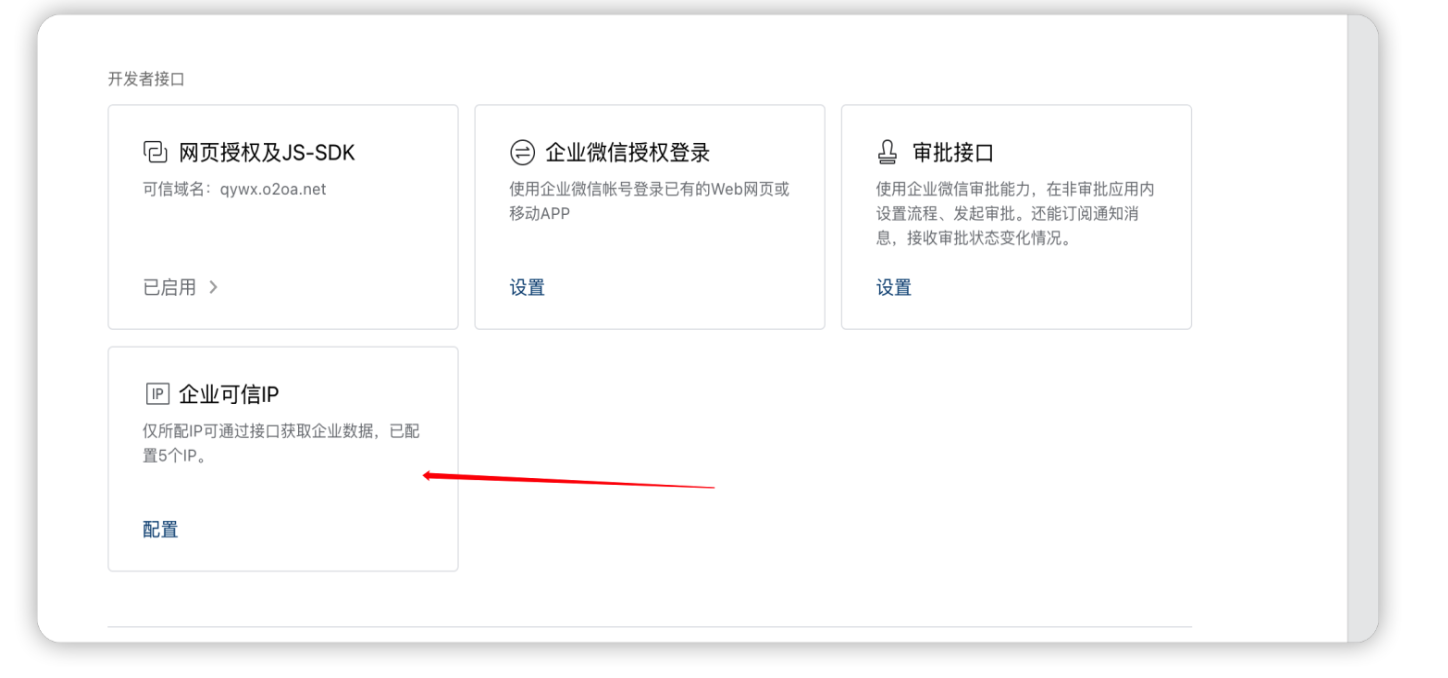Click the 开发者接口 section heading

(146, 79)
